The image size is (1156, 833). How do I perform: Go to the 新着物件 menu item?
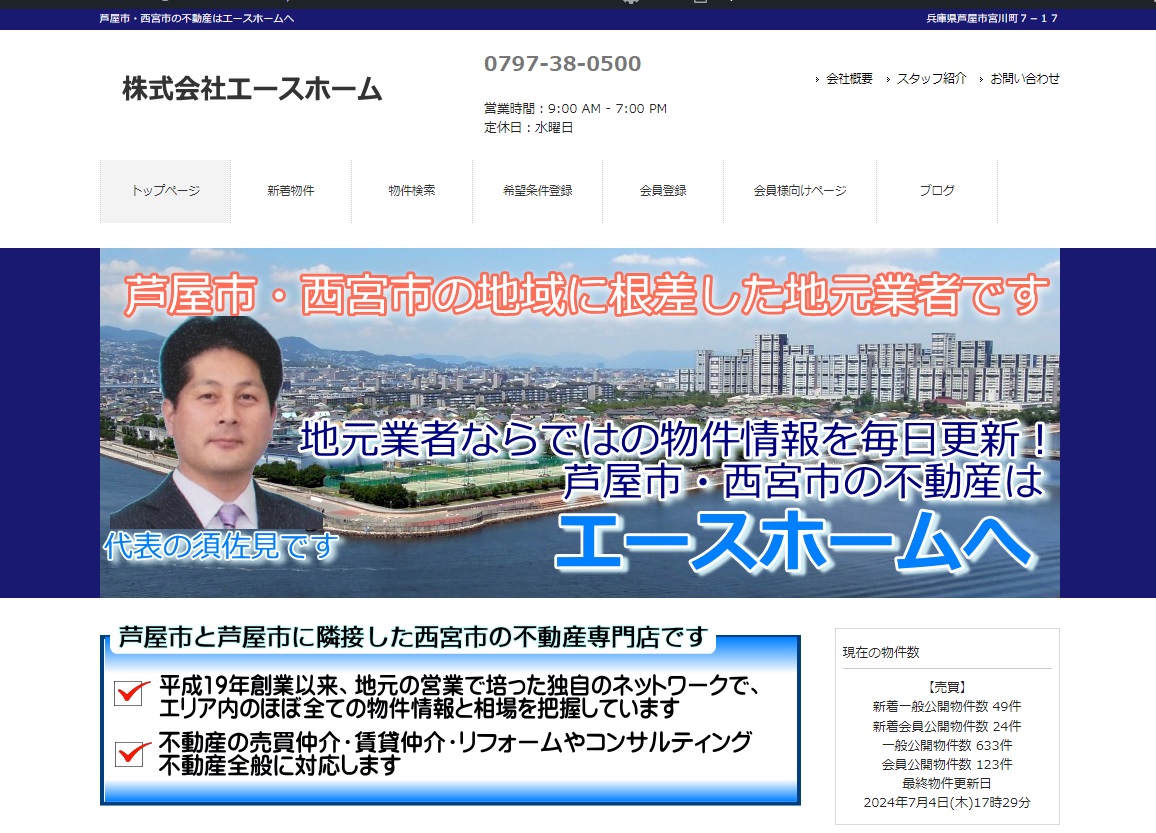click(291, 191)
